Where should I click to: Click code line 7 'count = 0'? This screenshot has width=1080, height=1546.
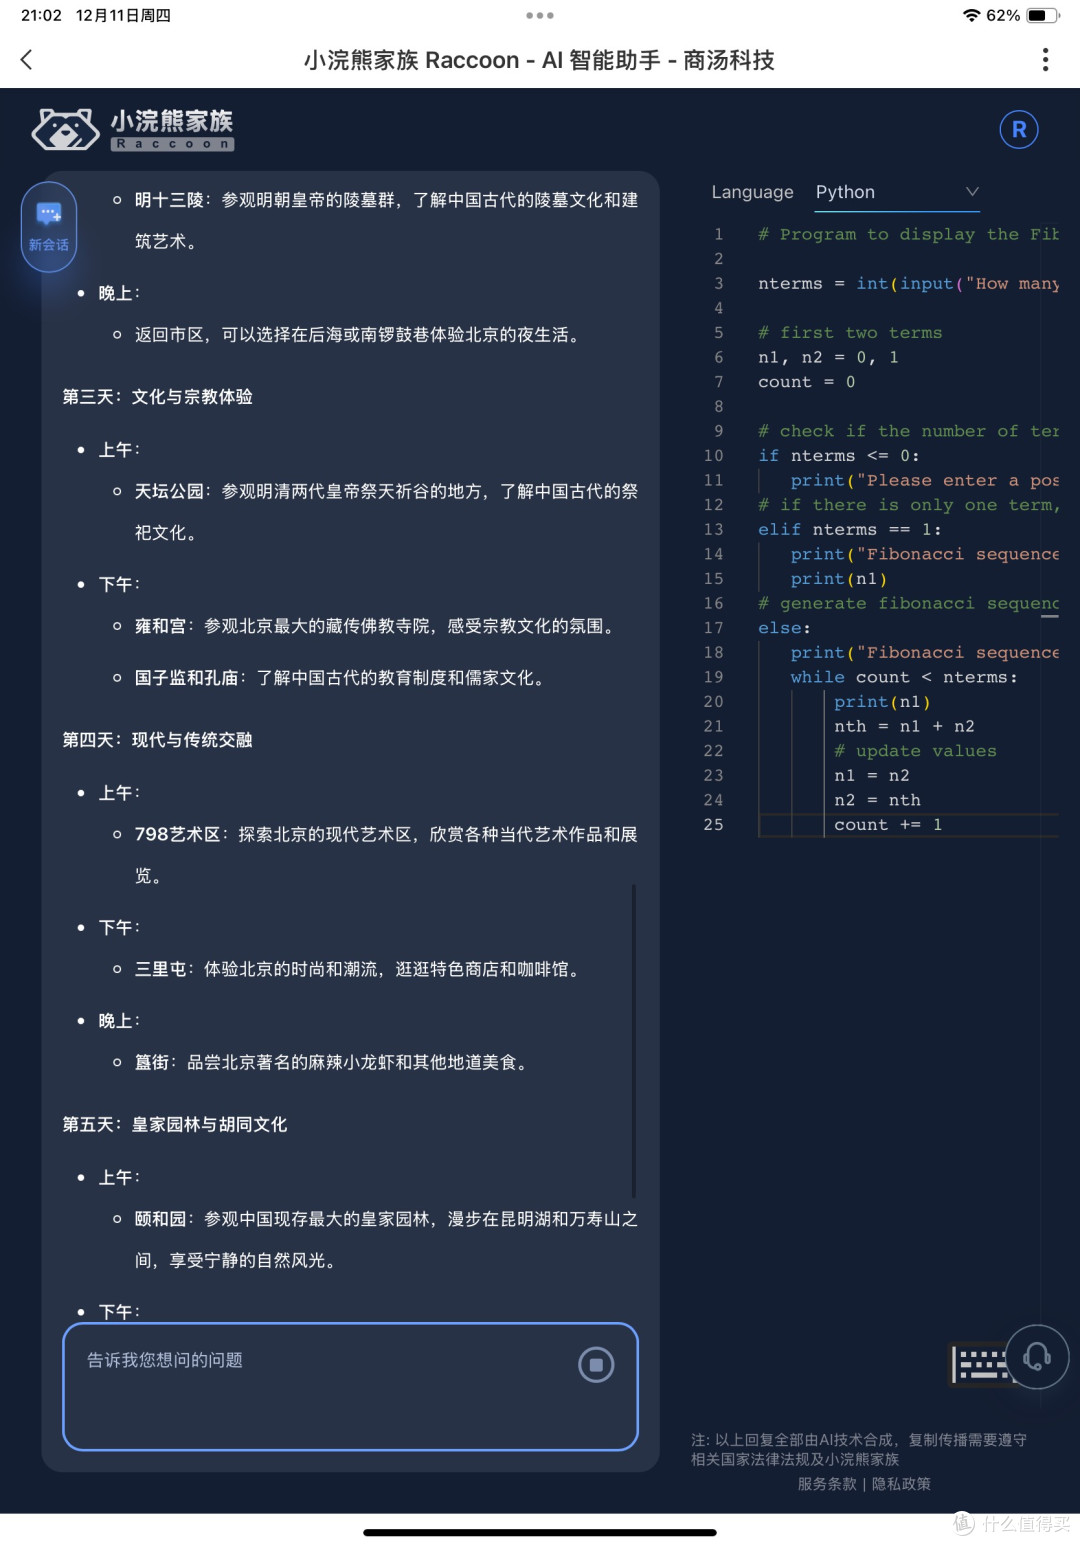click(x=806, y=382)
